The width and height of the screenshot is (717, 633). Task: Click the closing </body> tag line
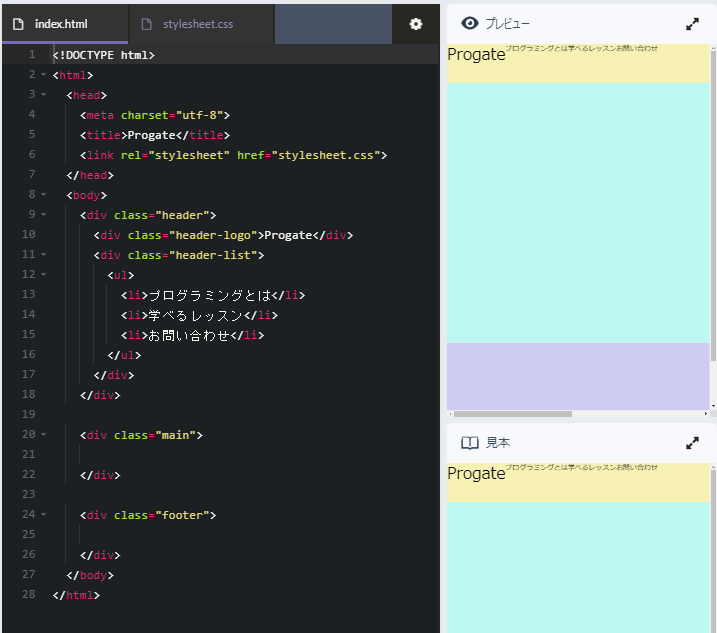pos(90,575)
